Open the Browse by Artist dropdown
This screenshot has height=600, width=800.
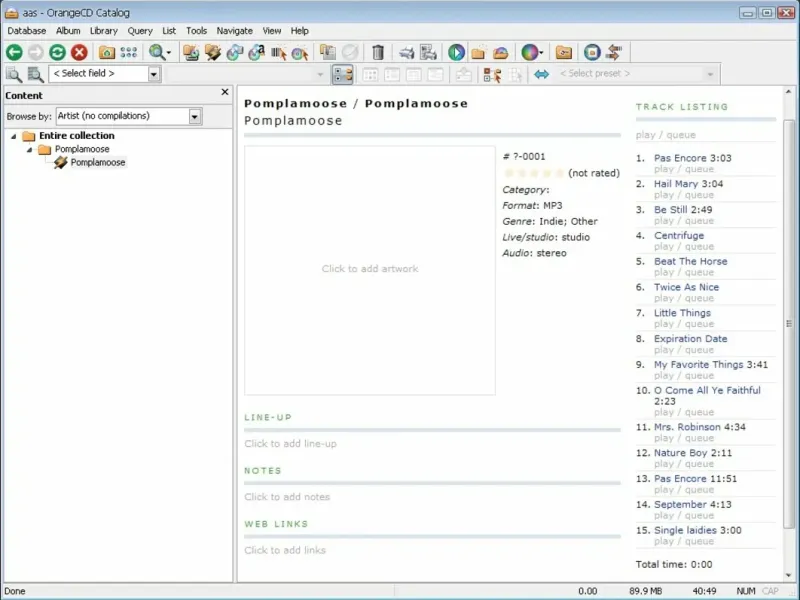(194, 116)
